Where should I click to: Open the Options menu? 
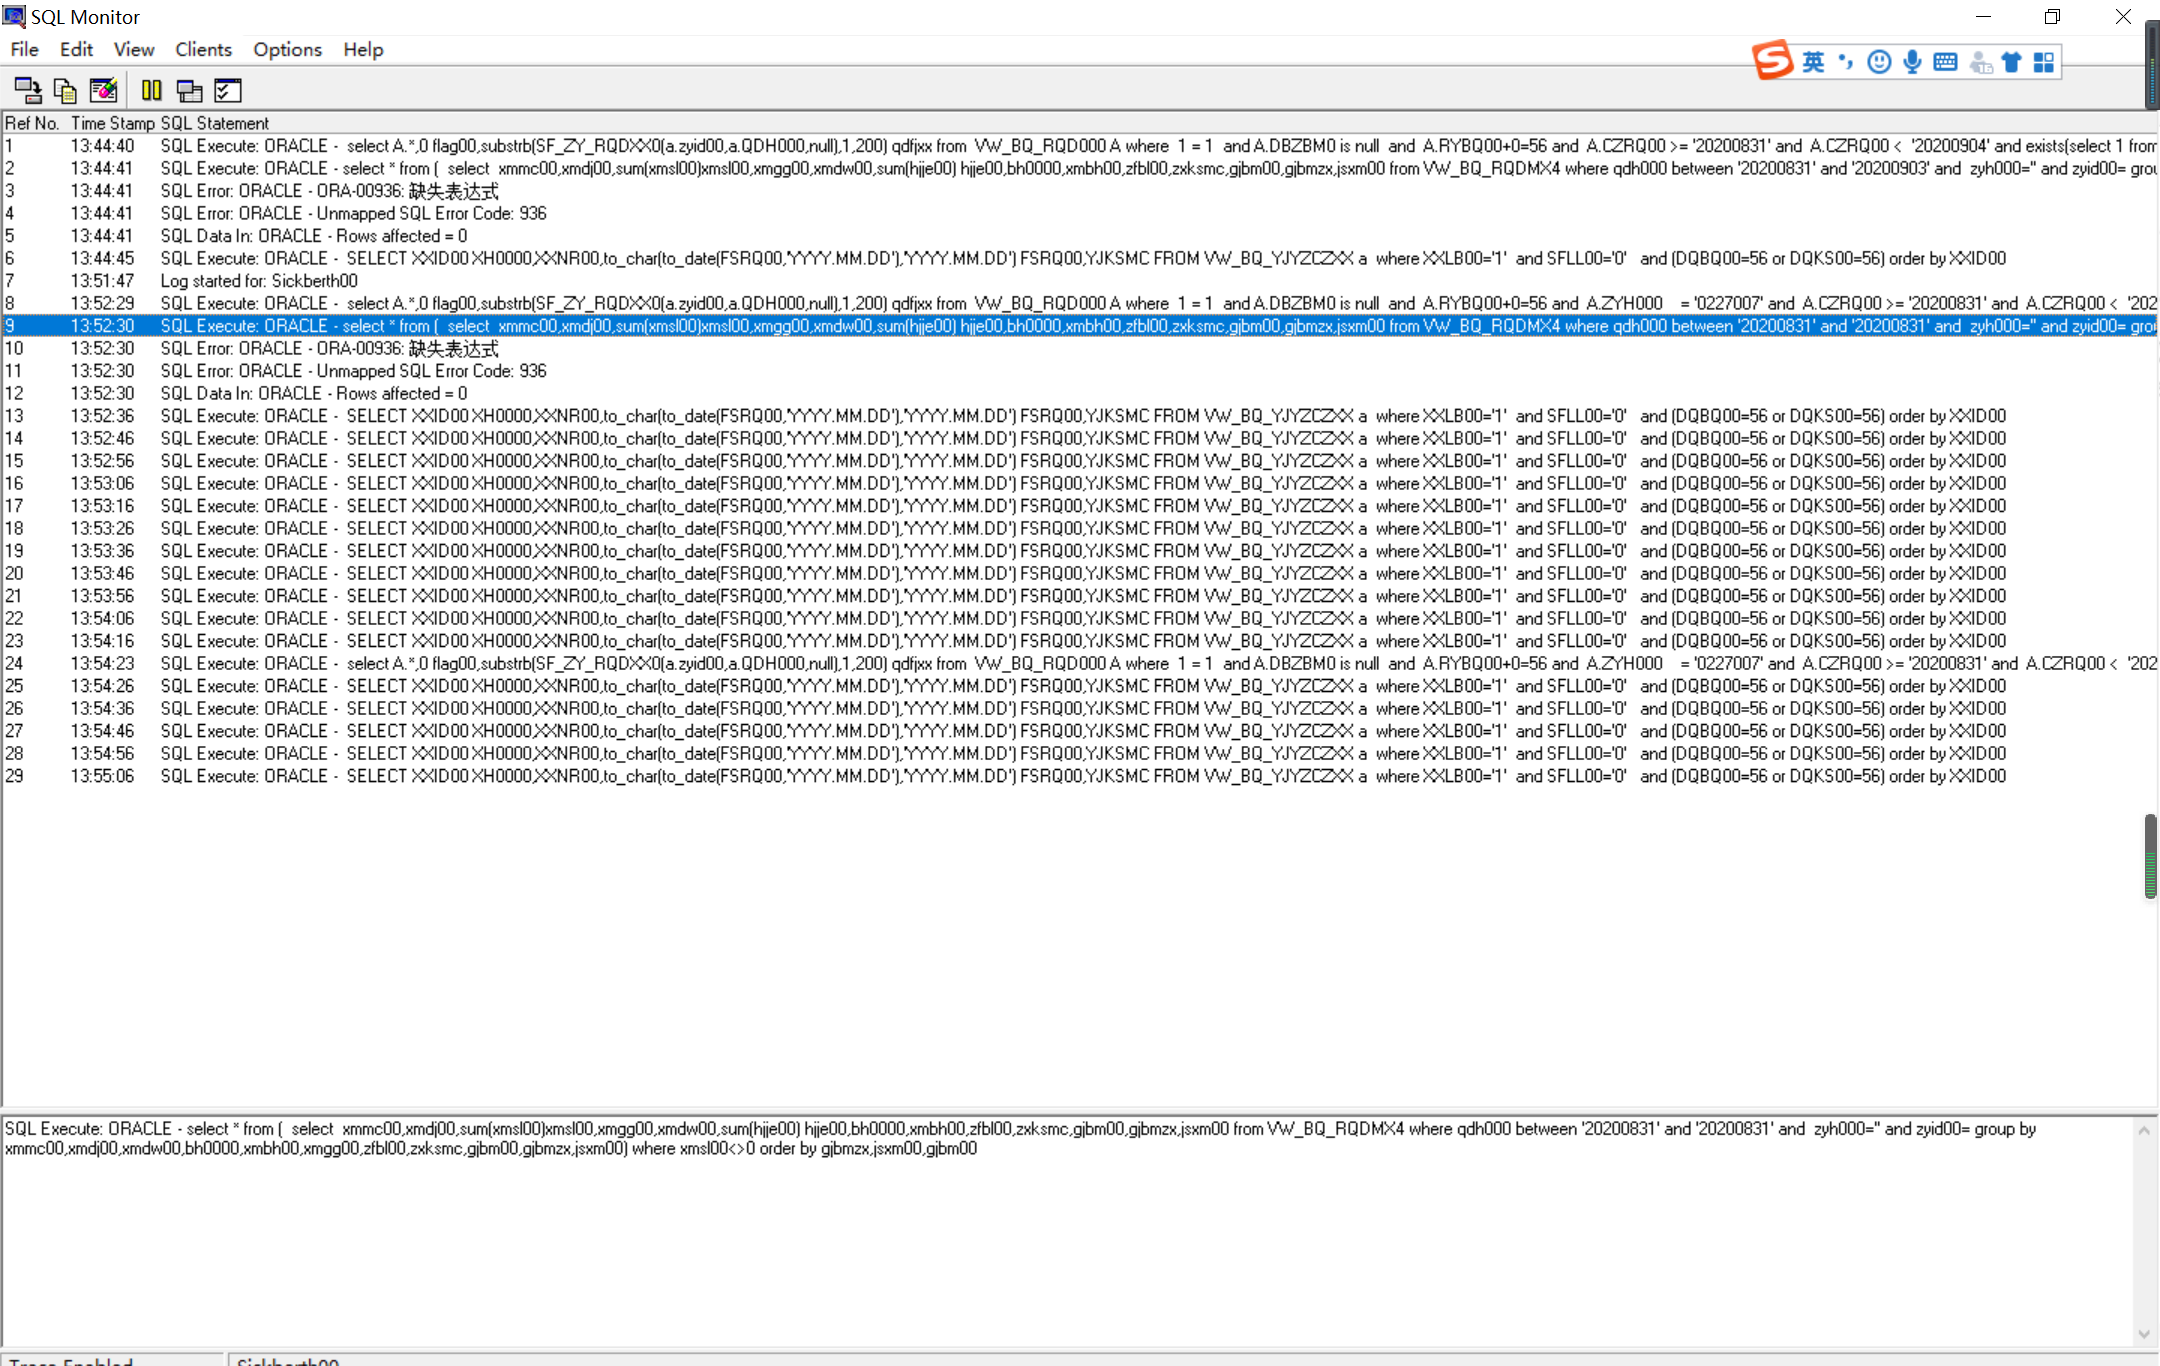[x=287, y=50]
